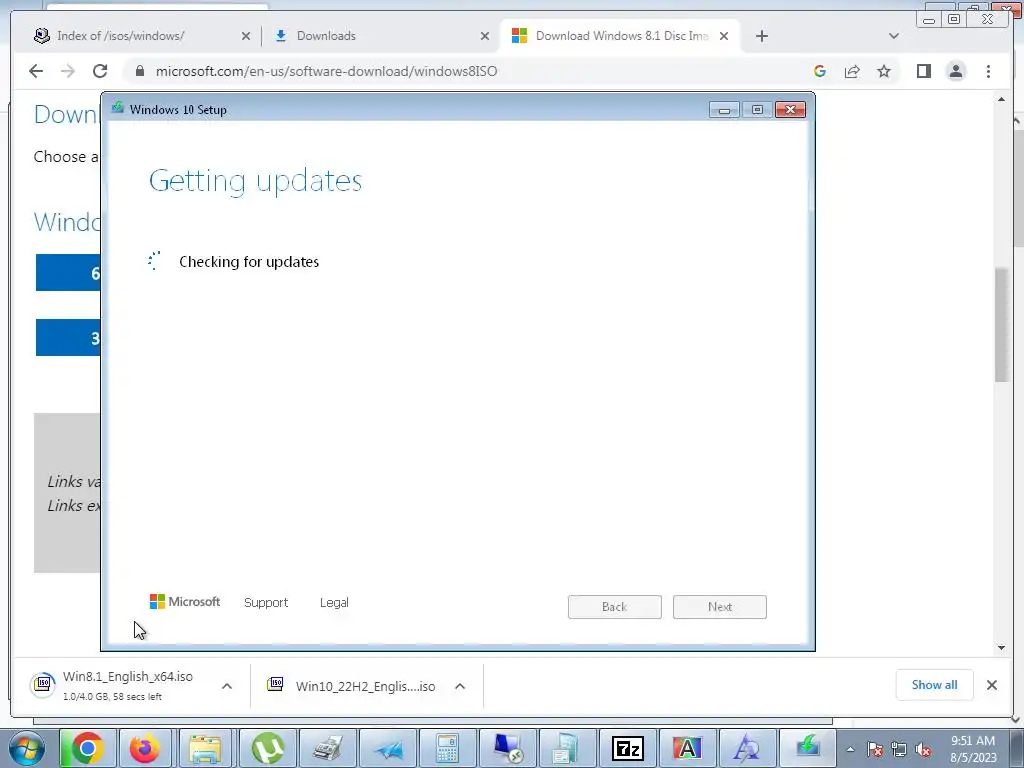Open Chrome side panel icon
Viewport: 1024px width, 768px height.
click(x=923, y=71)
